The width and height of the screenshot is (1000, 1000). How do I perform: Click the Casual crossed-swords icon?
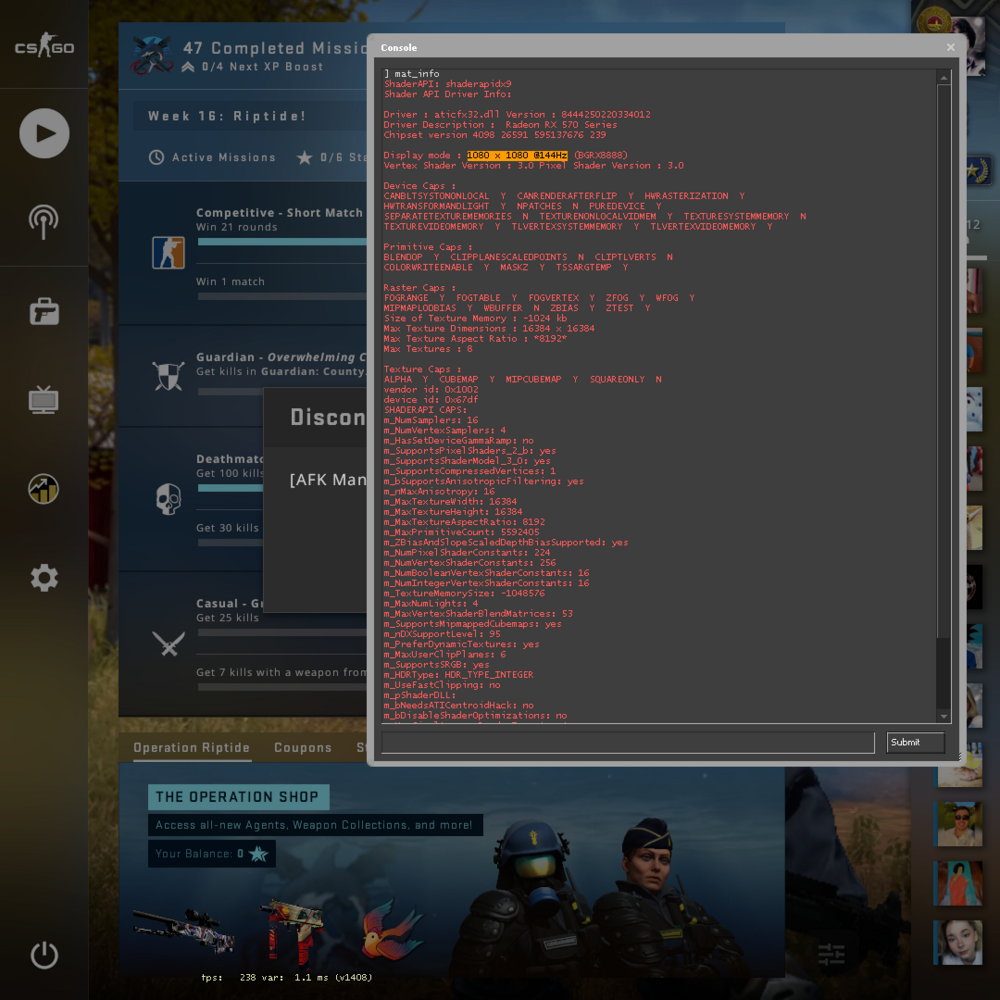(x=168, y=644)
